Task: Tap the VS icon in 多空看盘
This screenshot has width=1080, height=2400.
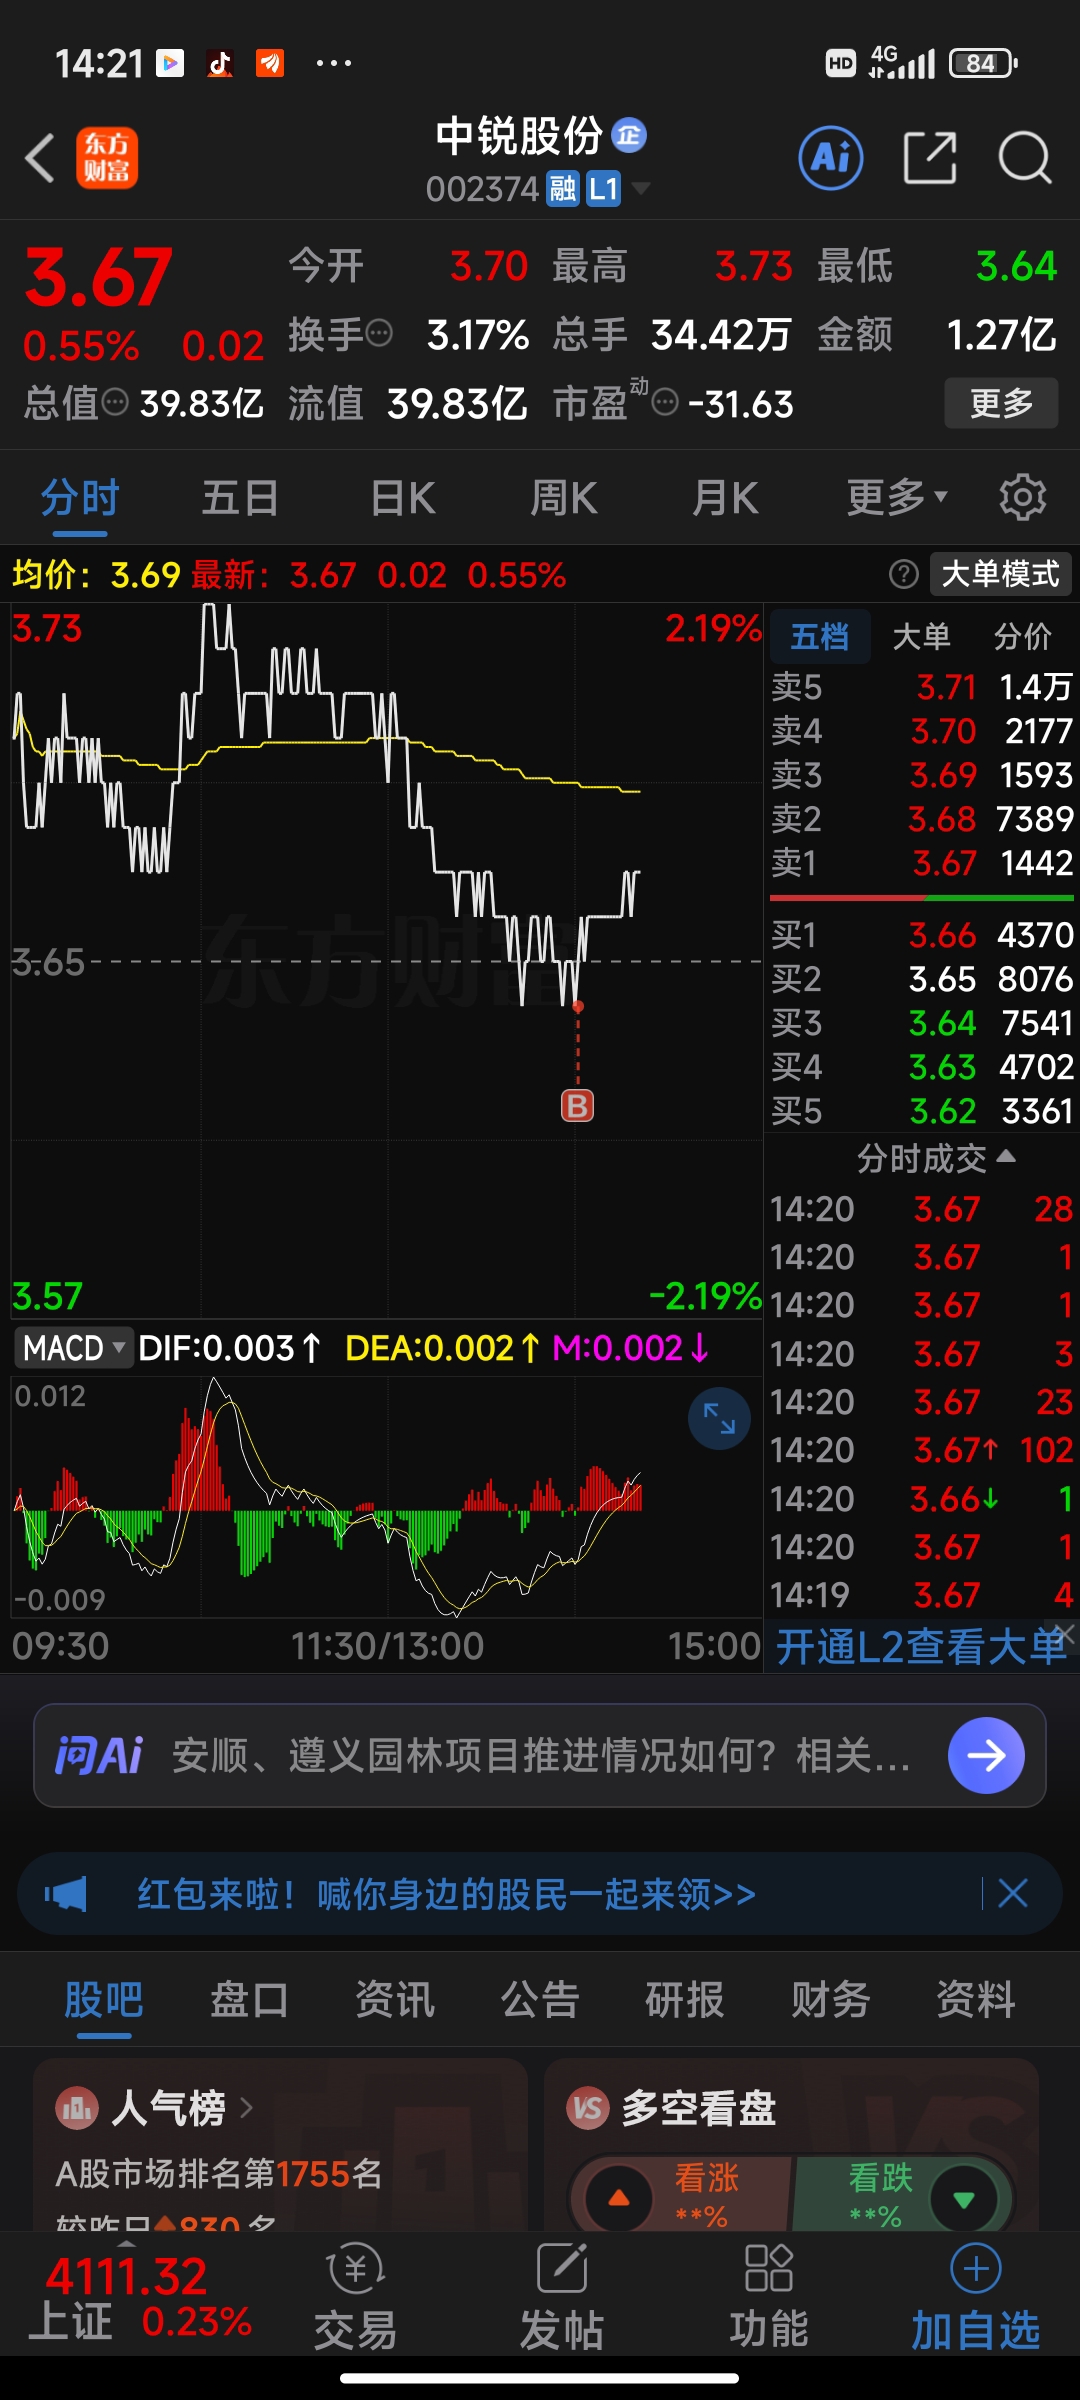Action: 588,2108
